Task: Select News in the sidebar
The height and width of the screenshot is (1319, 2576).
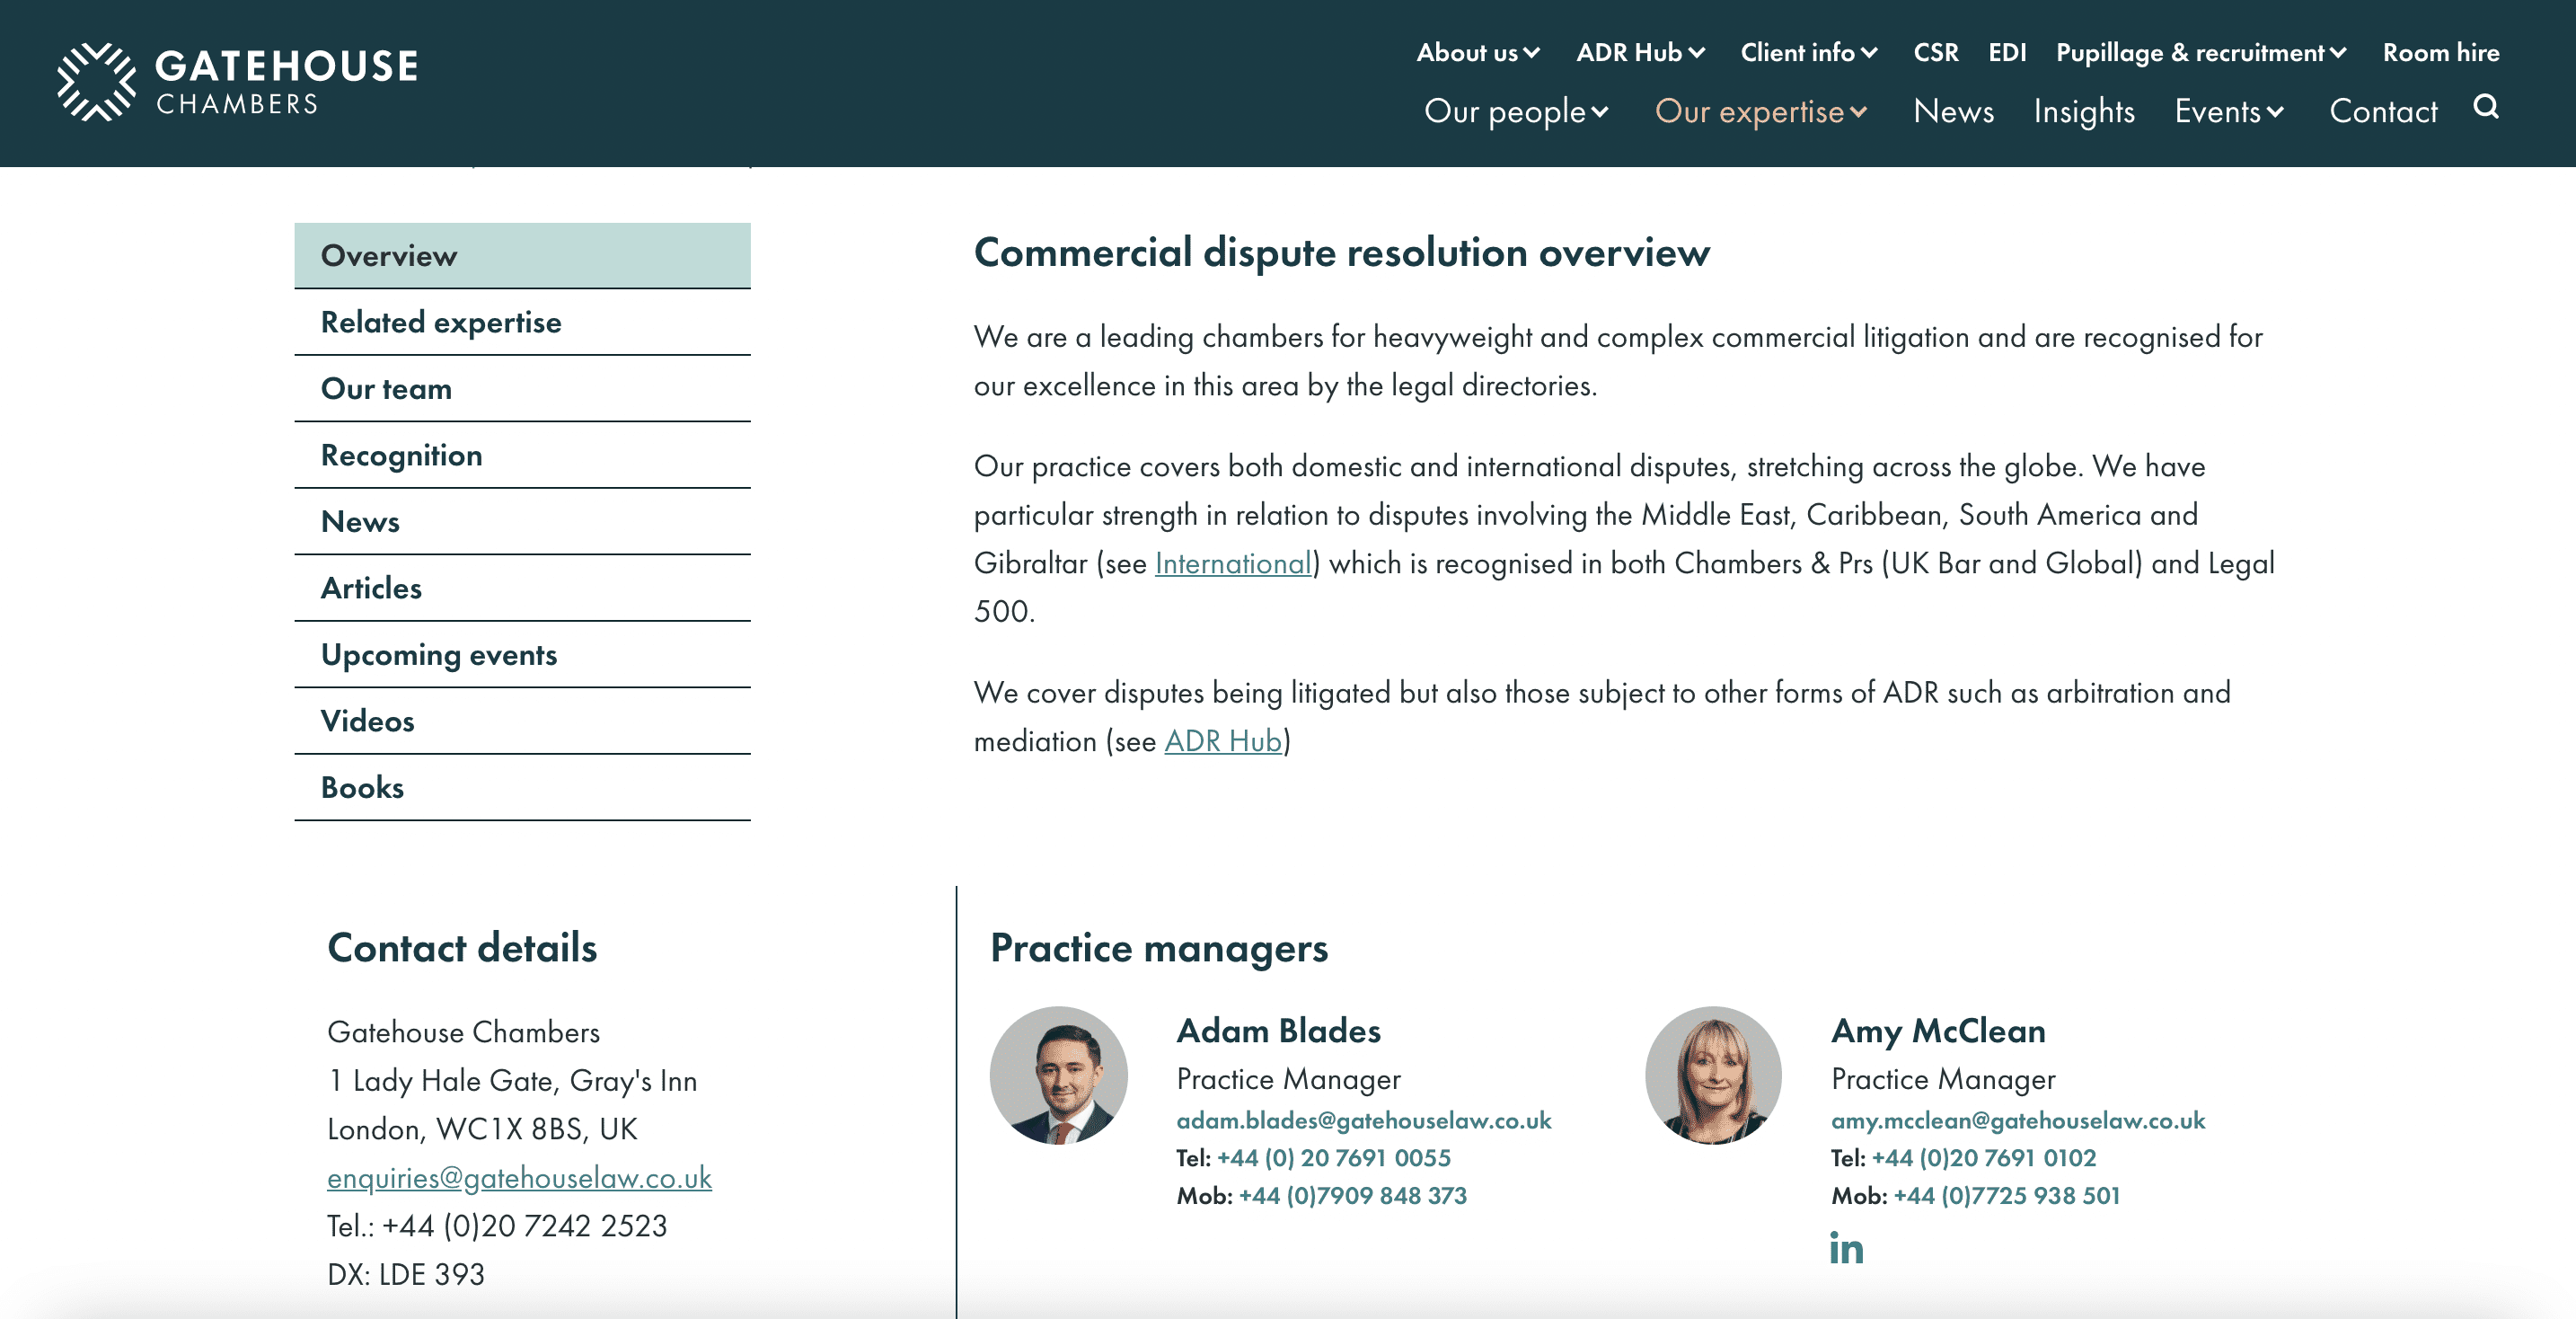Action: 522,521
